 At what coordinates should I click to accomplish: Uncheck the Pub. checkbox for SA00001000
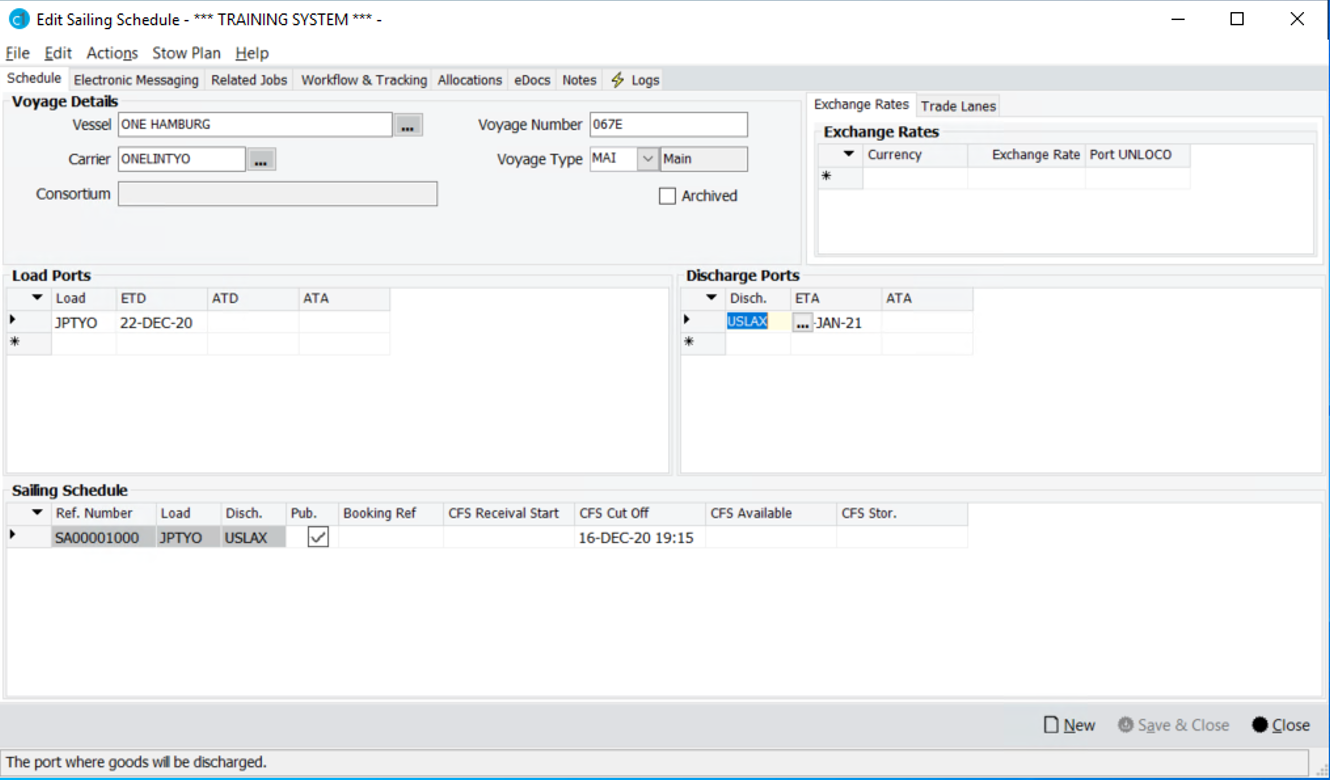(x=317, y=537)
